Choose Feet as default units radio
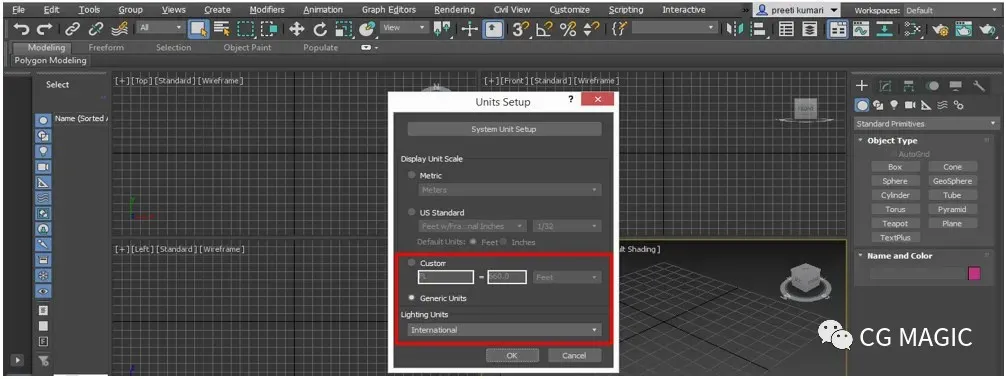The image size is (1006, 379). pyautogui.click(x=473, y=242)
